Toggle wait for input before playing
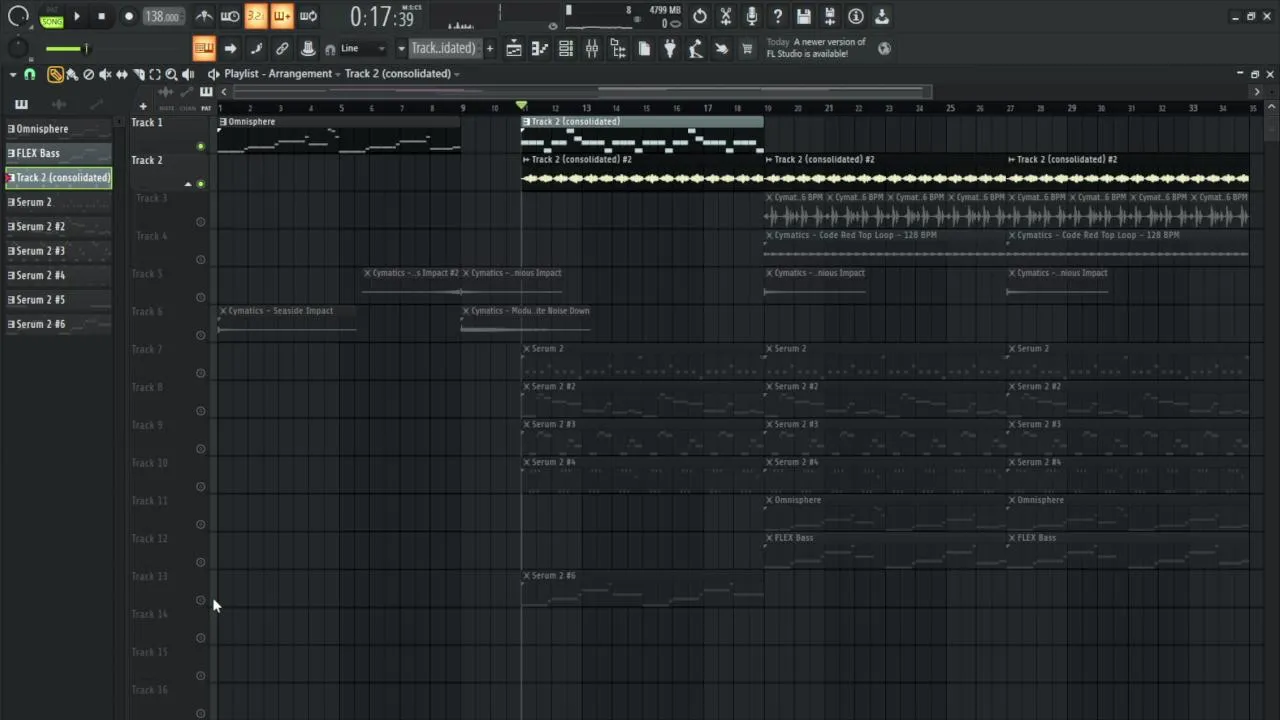The width and height of the screenshot is (1280, 720). click(230, 16)
